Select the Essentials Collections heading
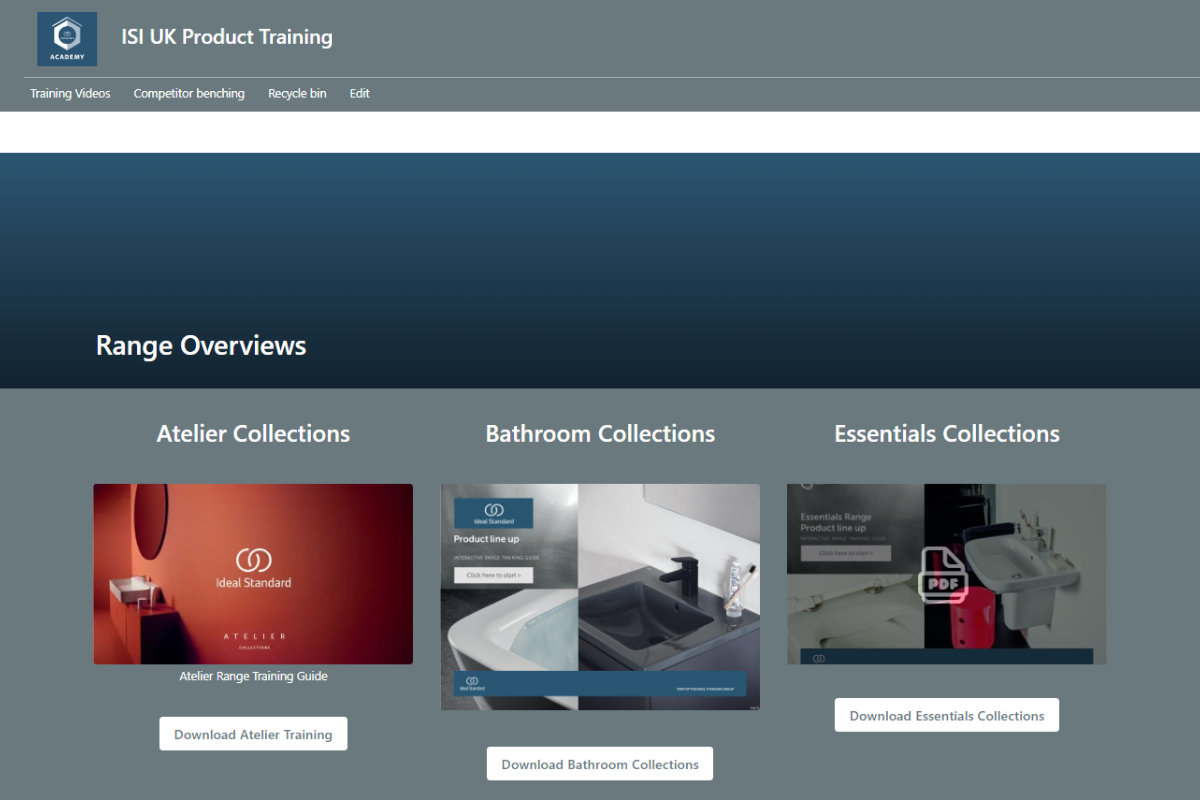 946,434
